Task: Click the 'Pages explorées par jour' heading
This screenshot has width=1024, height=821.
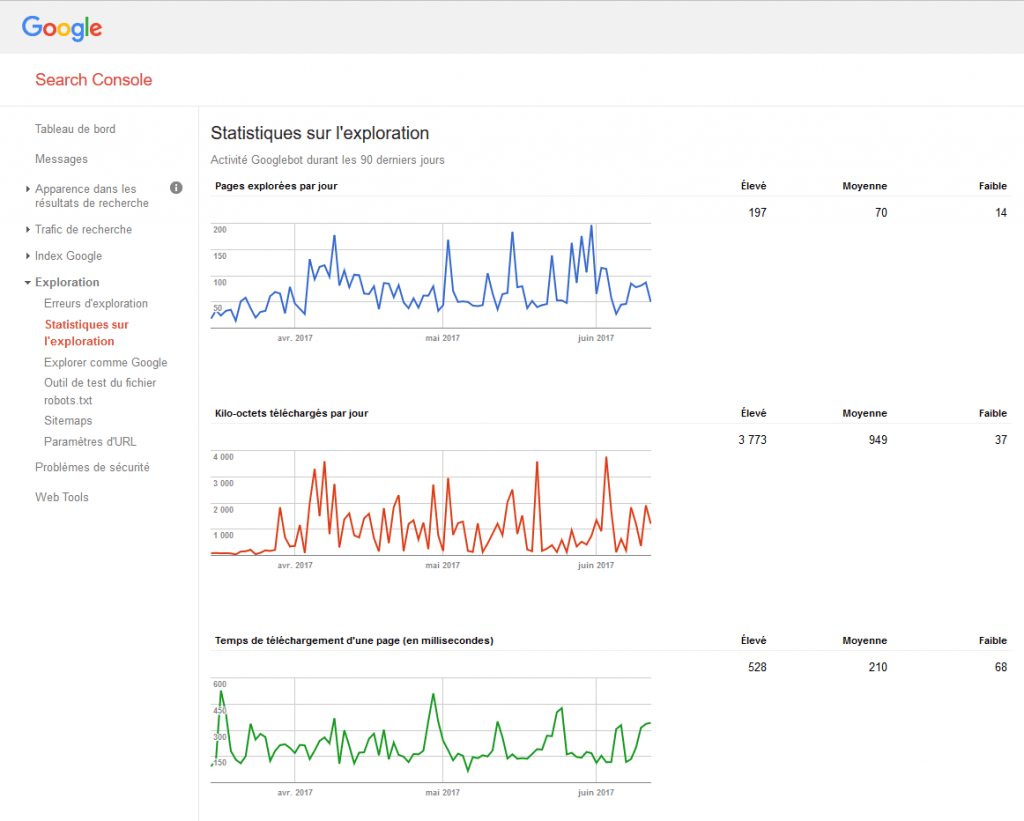Action: tap(276, 186)
